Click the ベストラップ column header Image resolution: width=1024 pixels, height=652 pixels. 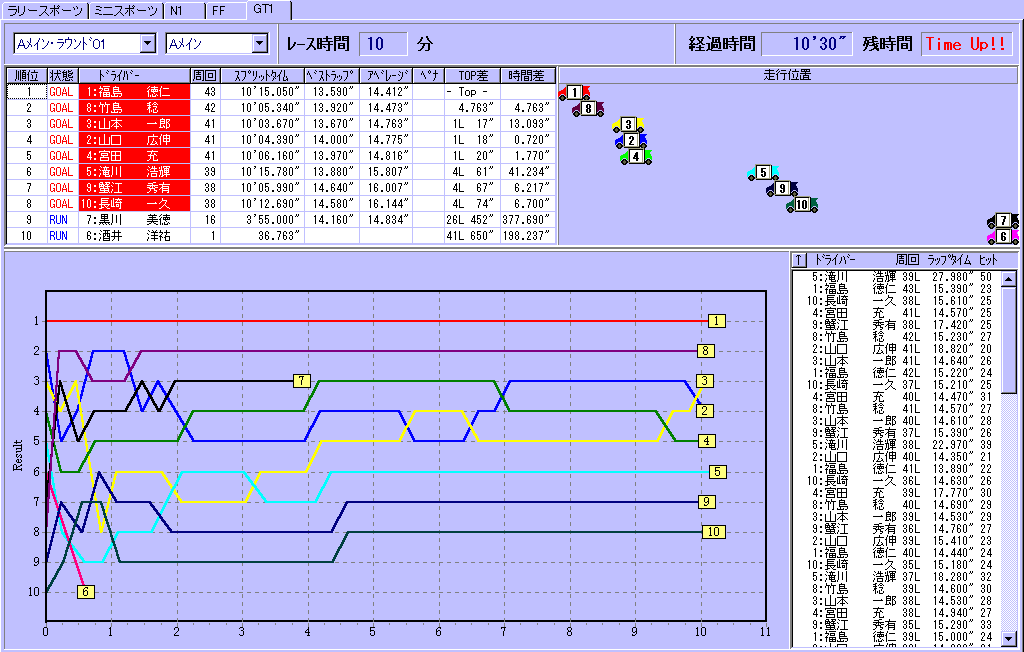tap(330, 75)
